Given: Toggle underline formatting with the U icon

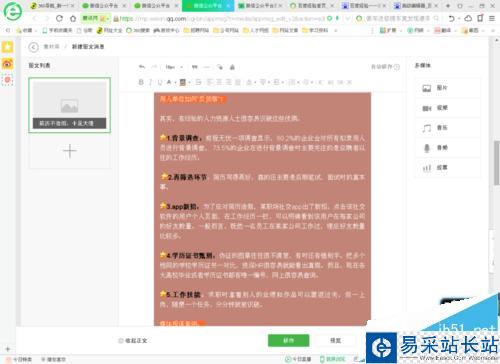Looking at the screenshot, I should 160,82.
